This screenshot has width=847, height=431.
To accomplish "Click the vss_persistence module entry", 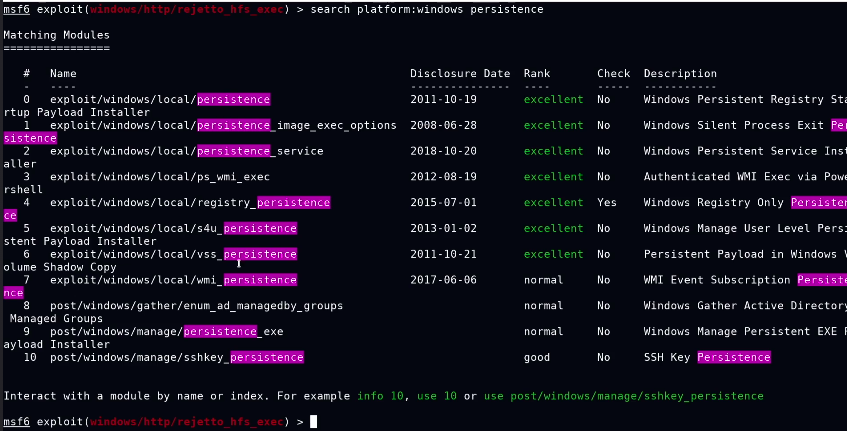I will pos(173,254).
